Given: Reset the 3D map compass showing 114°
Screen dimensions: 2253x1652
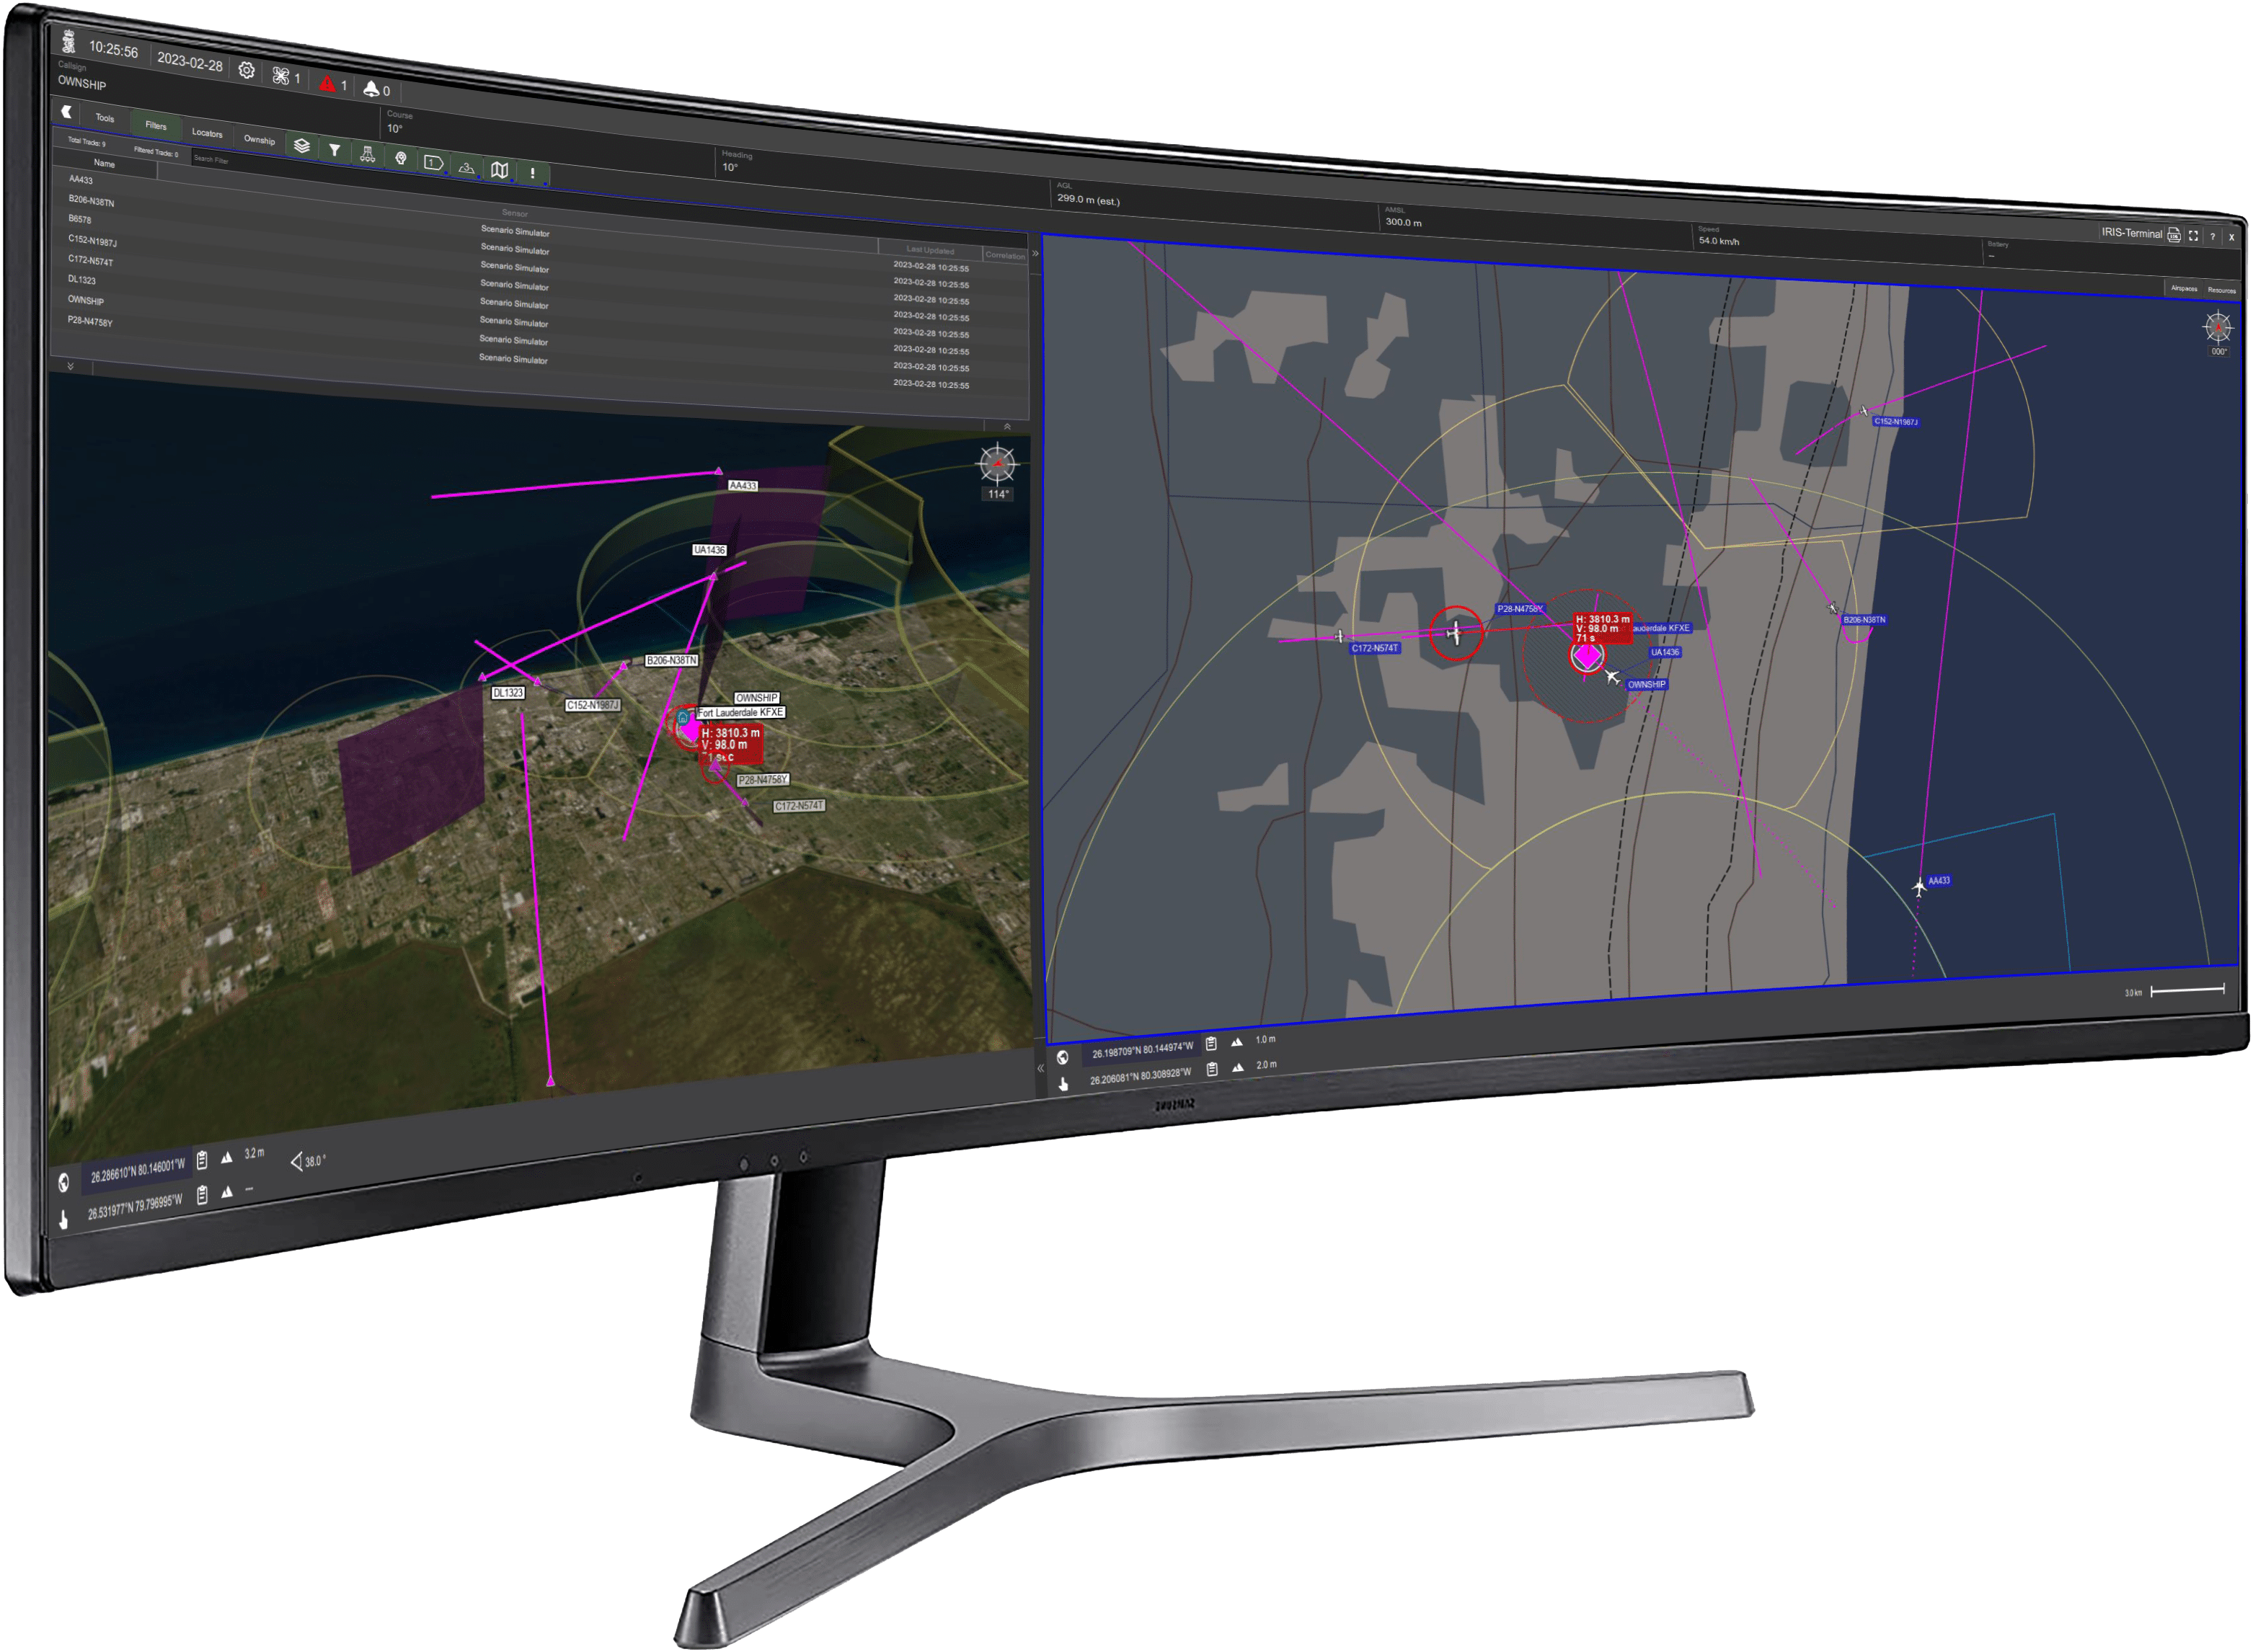Looking at the screenshot, I should 997,464.
